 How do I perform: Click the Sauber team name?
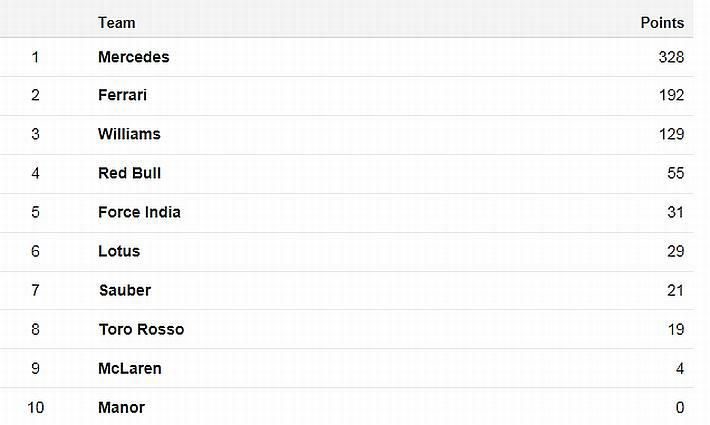pyautogui.click(x=124, y=290)
